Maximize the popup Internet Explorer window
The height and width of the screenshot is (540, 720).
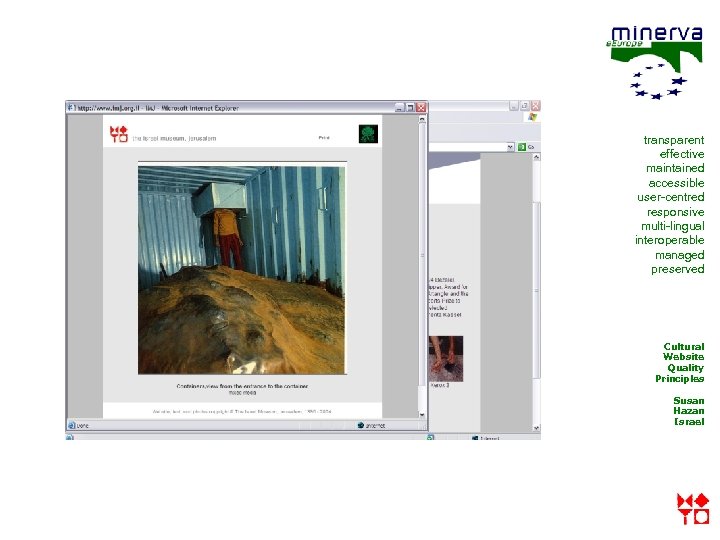click(x=410, y=107)
